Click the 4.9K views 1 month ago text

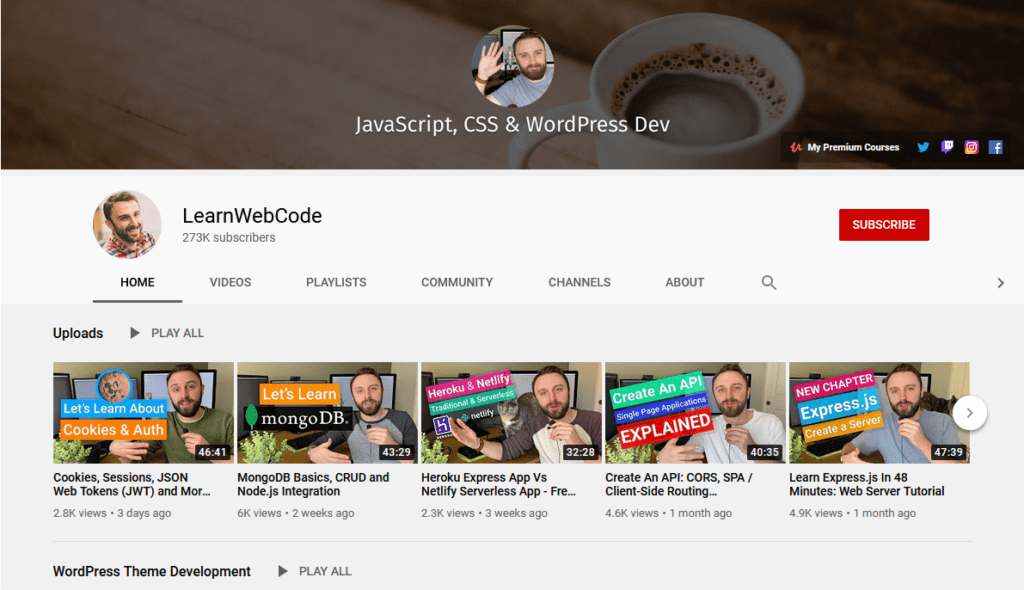tap(852, 513)
